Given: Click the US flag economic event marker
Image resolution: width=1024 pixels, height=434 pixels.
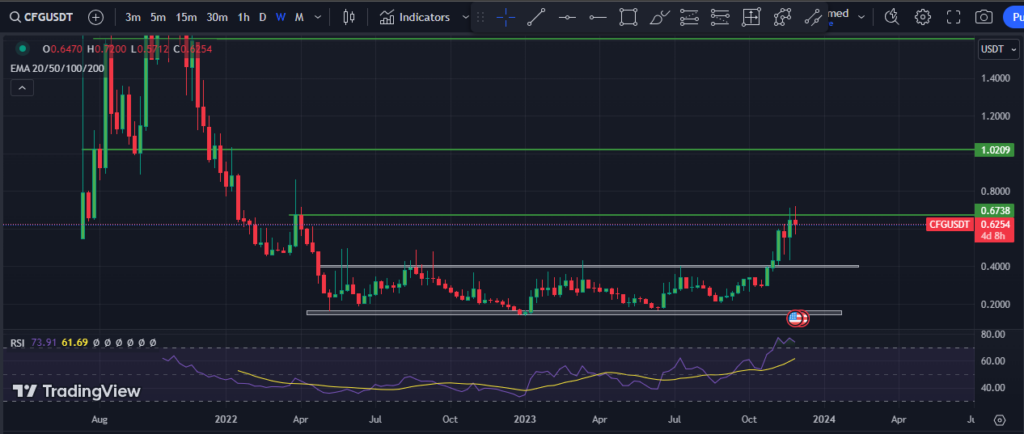Looking at the screenshot, I should (x=795, y=318).
